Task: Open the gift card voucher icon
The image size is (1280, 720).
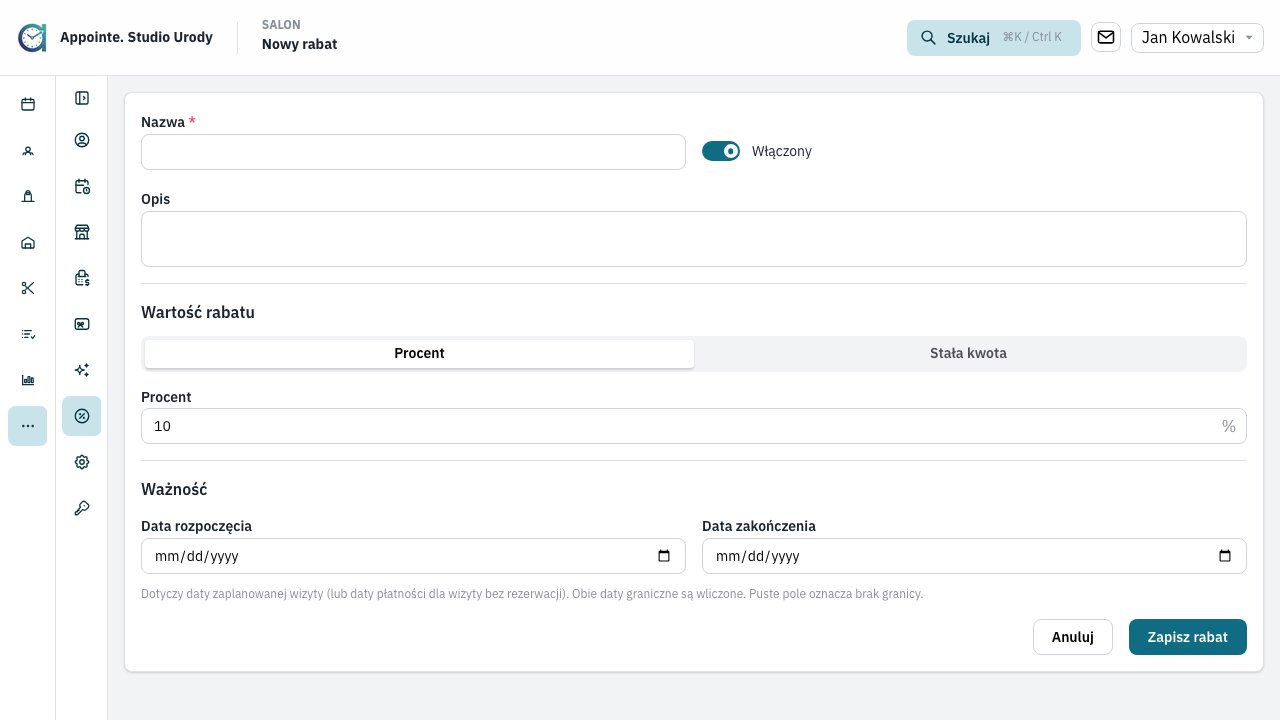Action: (82, 324)
